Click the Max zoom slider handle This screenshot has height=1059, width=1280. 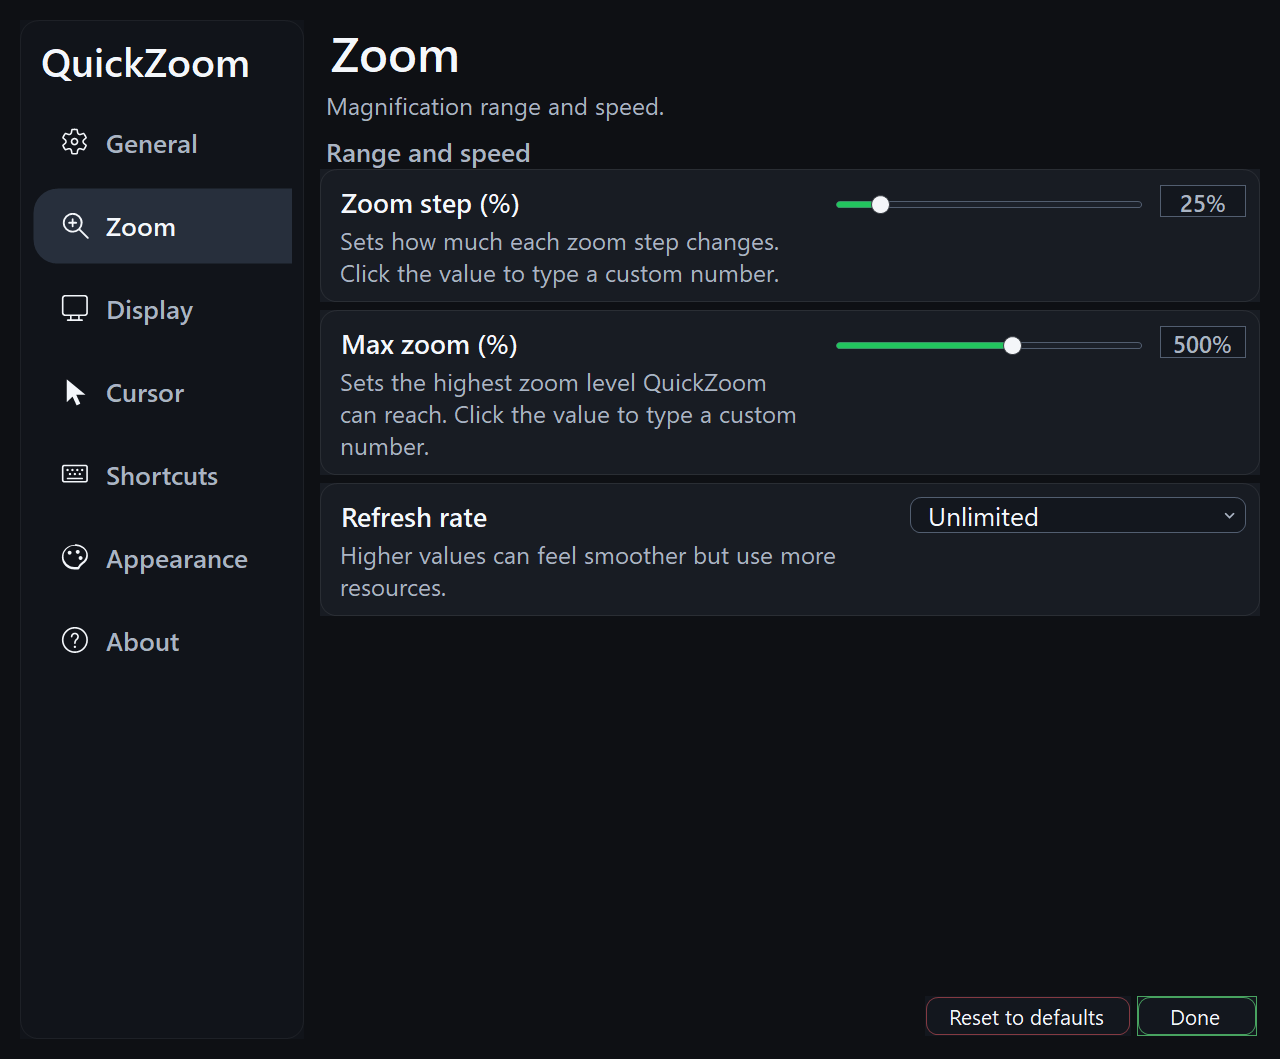pyautogui.click(x=1013, y=346)
